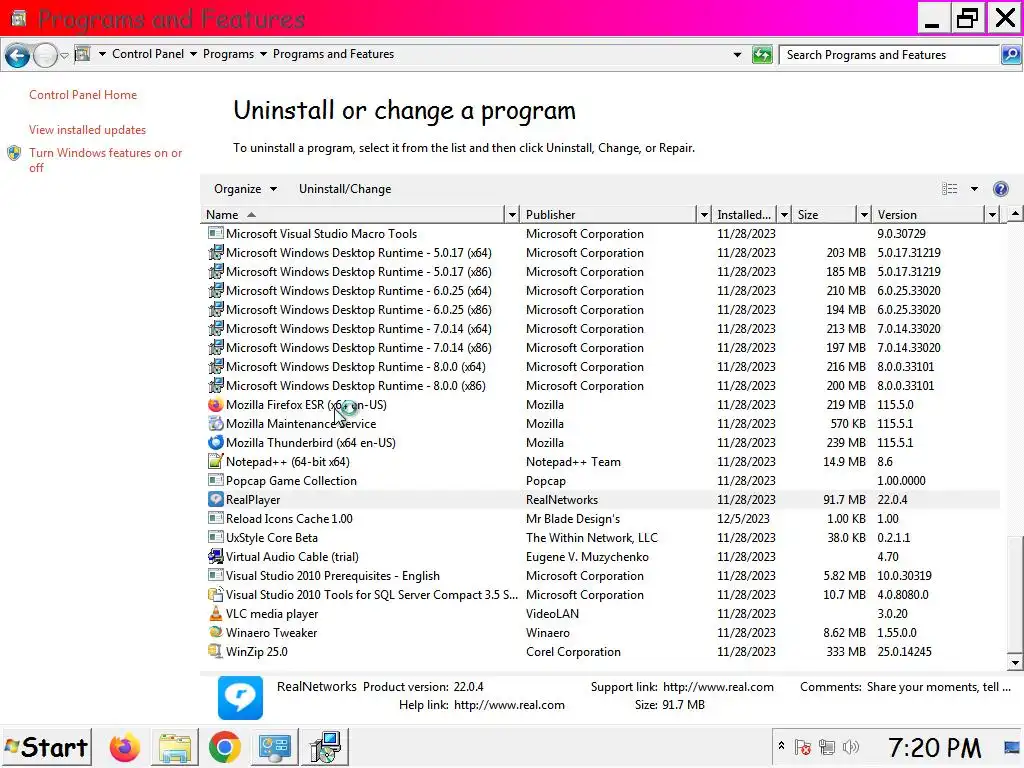Select Microsoft Visual Studio Macro Tools row
1024x768 pixels.
click(601, 234)
